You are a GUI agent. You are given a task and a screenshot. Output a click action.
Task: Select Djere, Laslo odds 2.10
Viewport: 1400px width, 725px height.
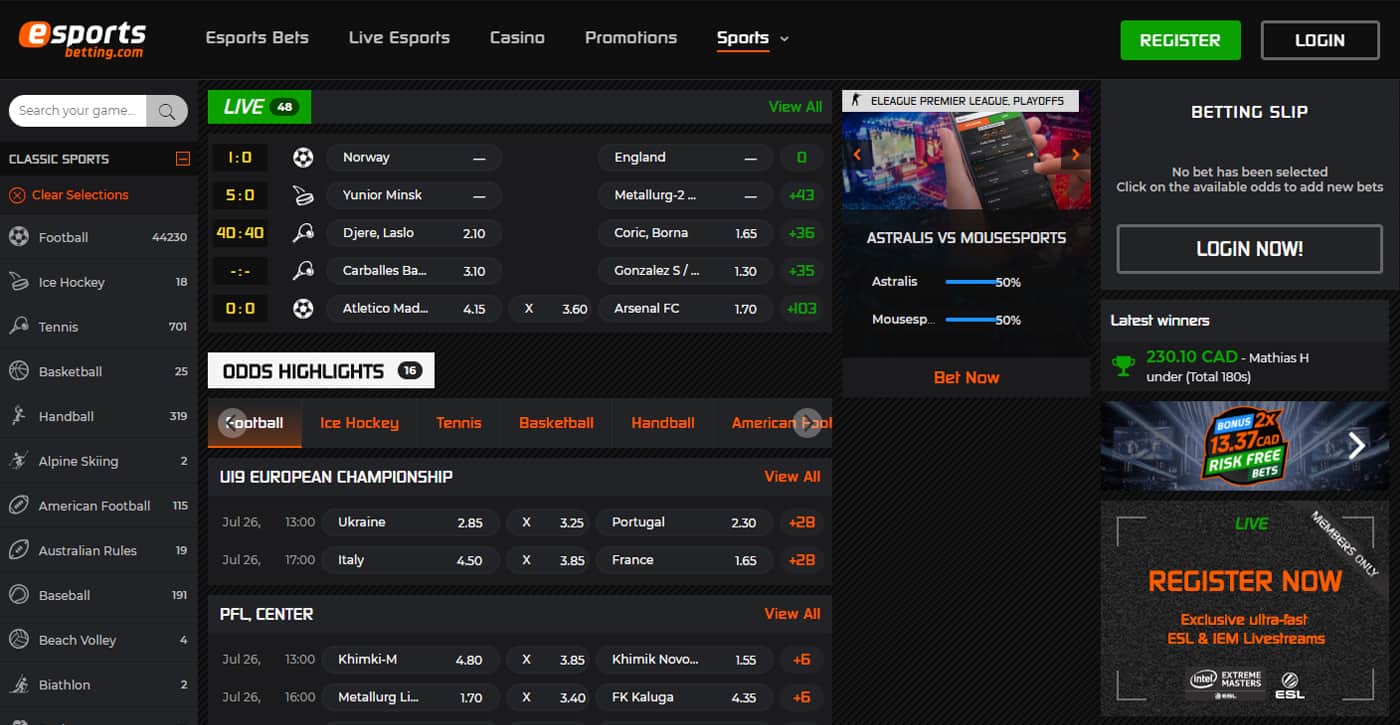[413, 233]
